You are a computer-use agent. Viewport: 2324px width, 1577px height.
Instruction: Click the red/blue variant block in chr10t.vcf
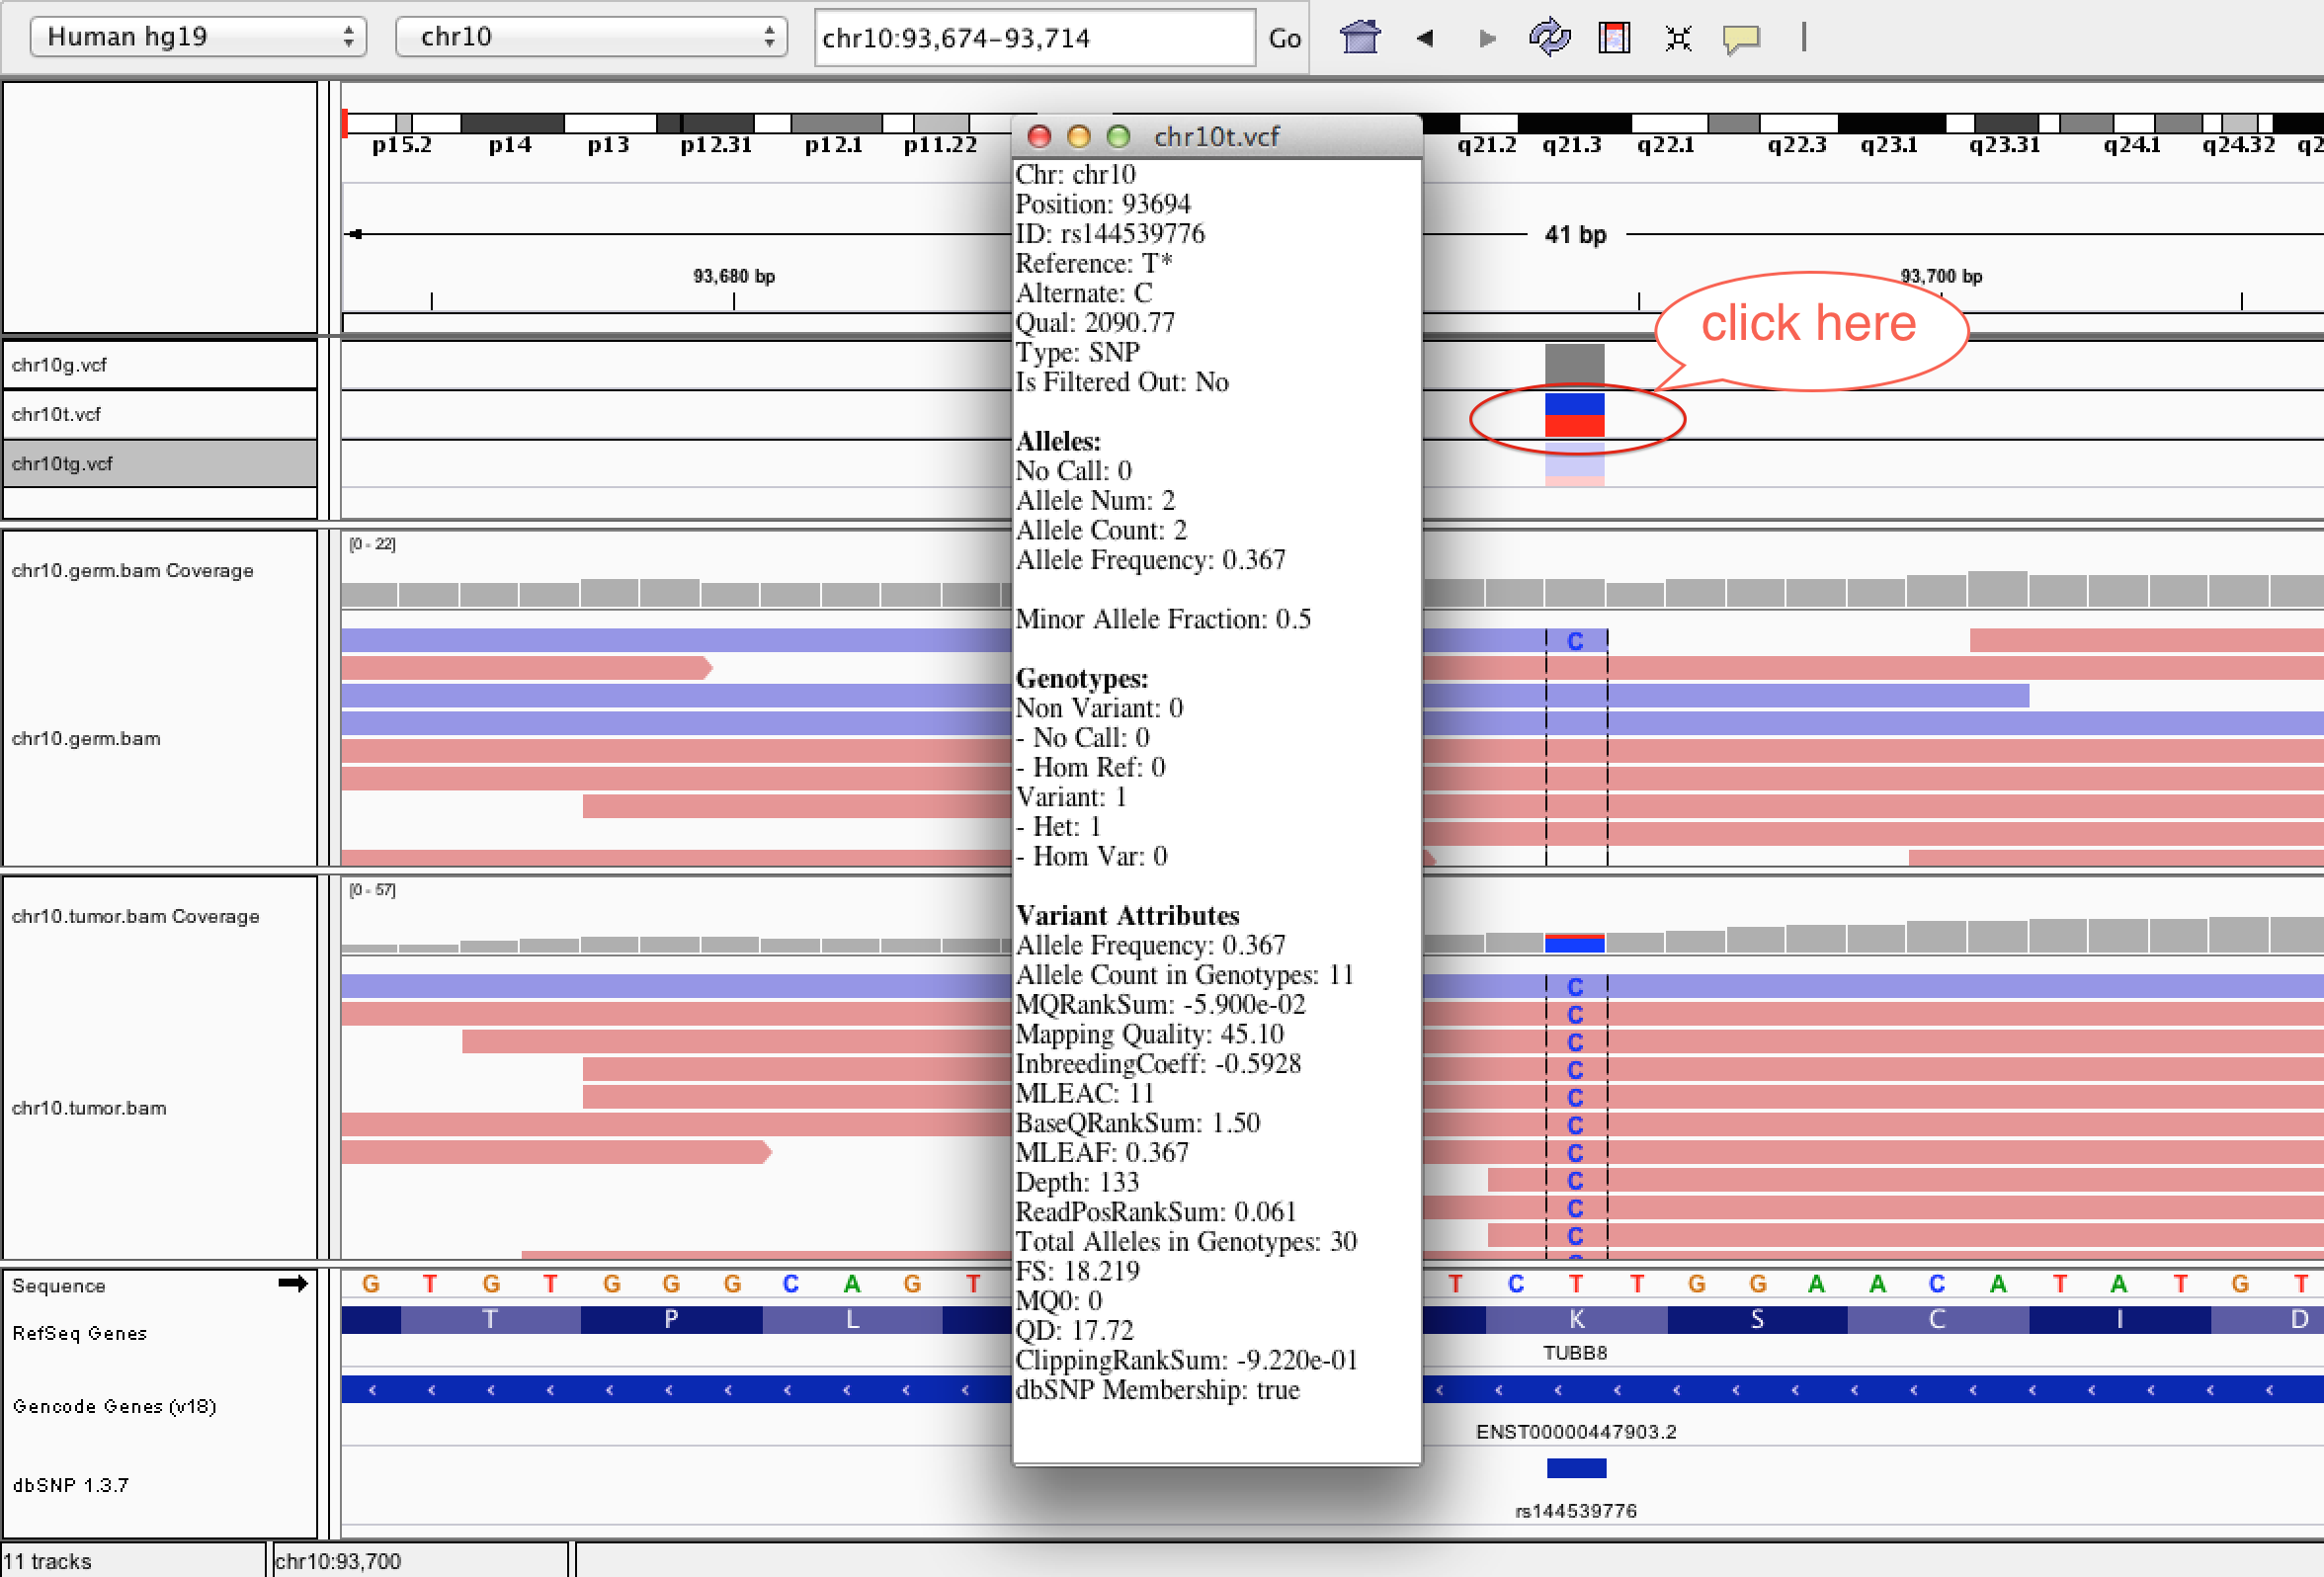(1574, 415)
